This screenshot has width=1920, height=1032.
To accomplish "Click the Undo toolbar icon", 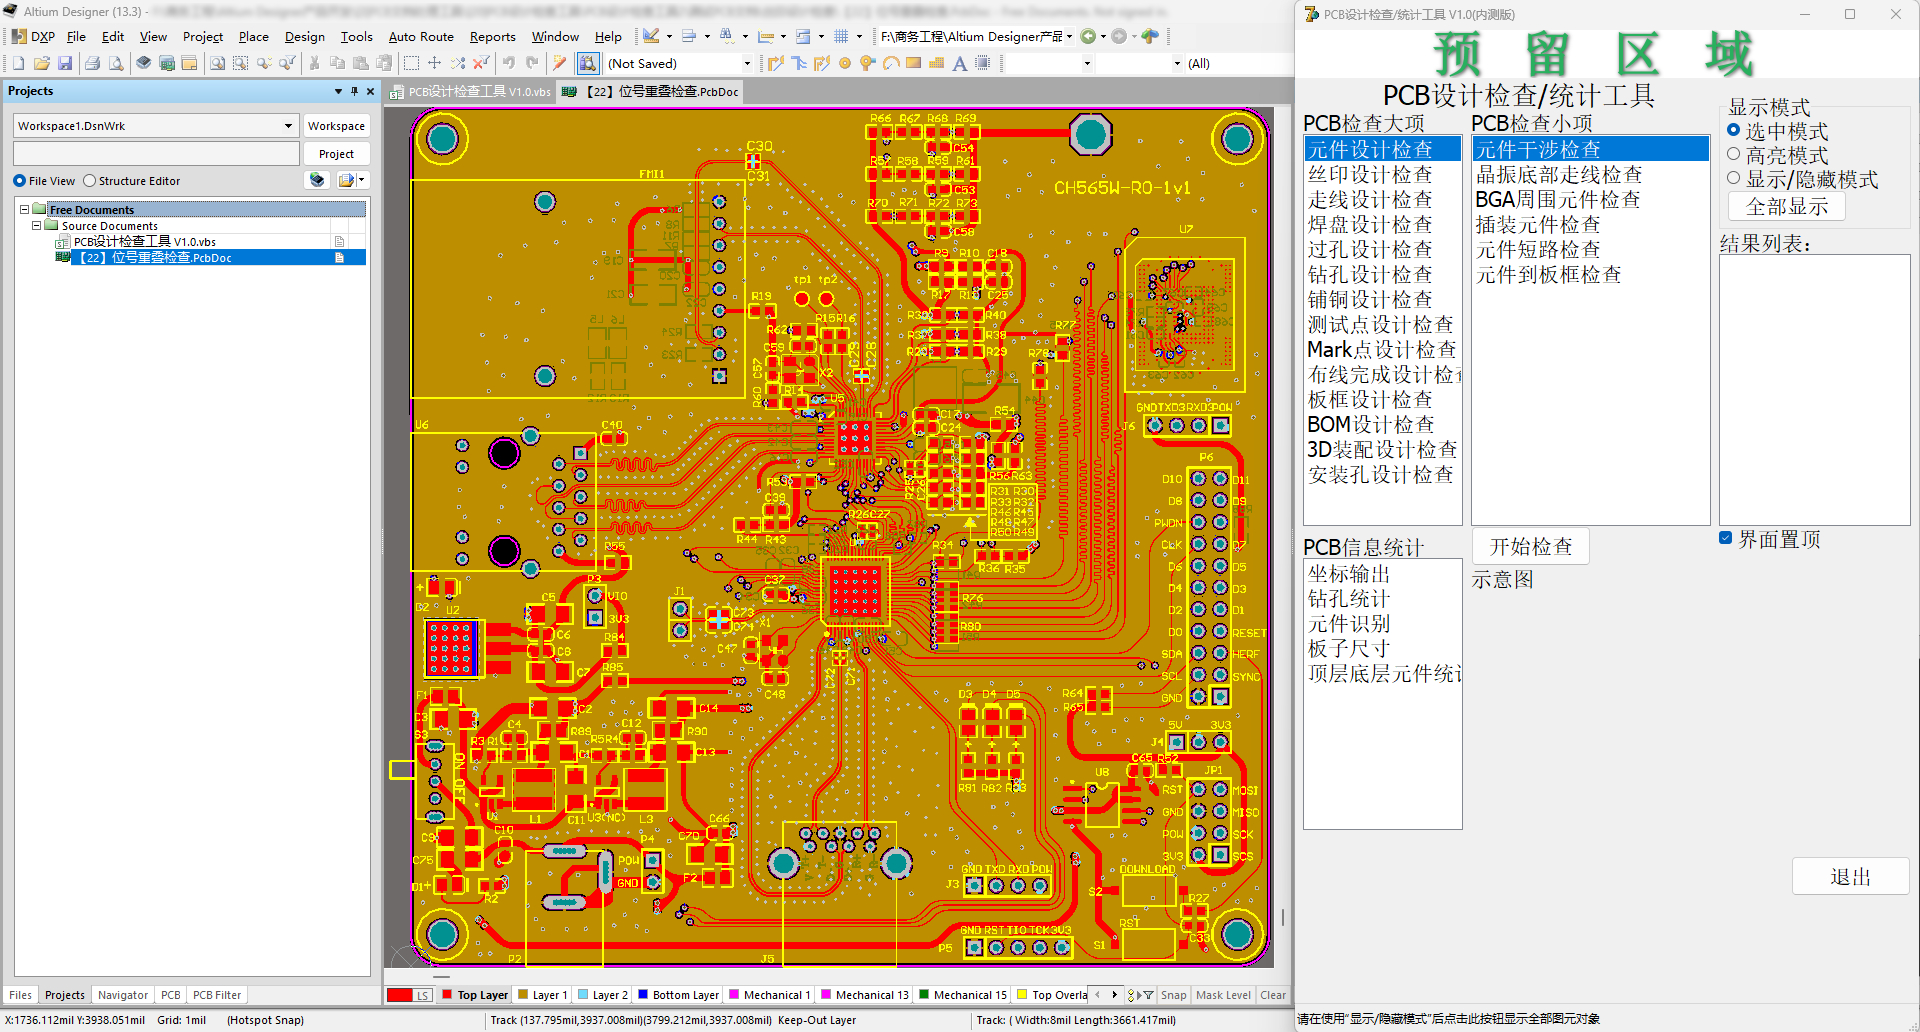I will [509, 63].
